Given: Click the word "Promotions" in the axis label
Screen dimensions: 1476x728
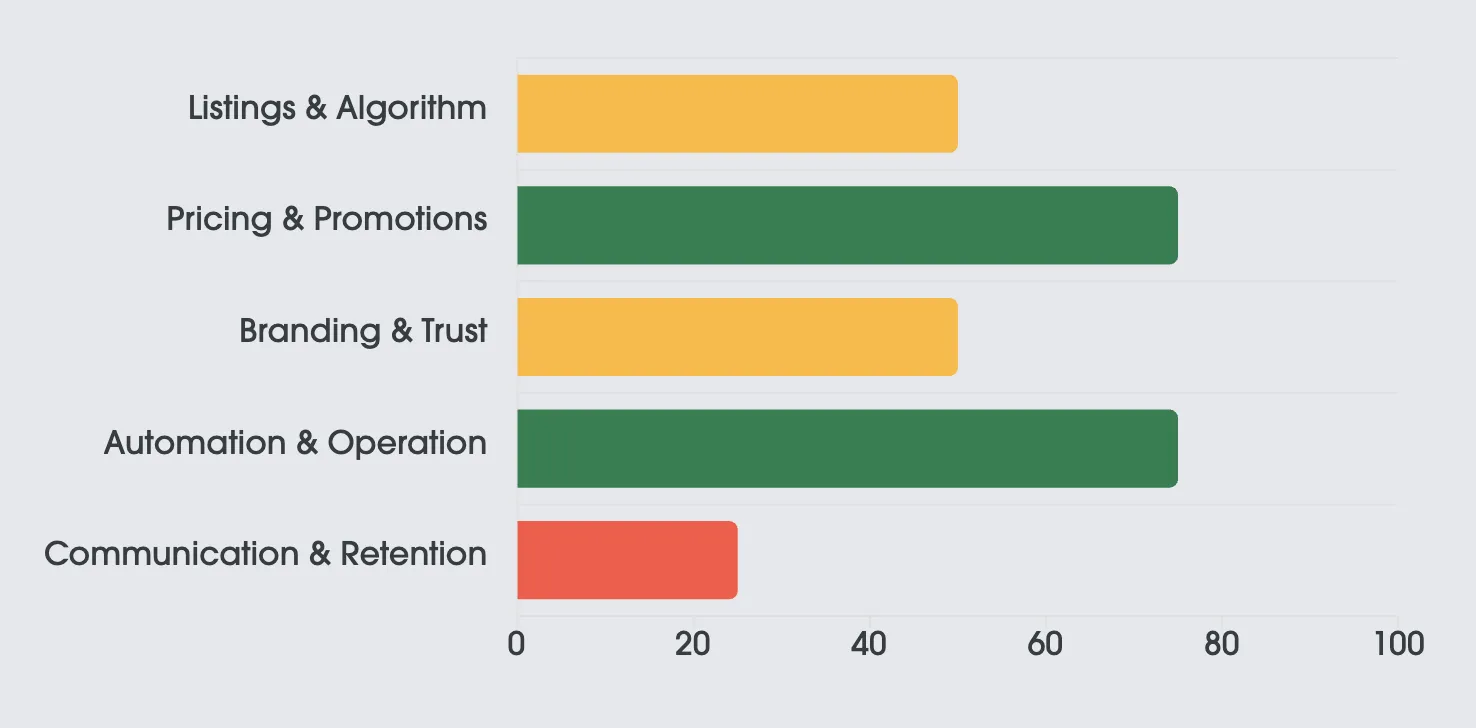Looking at the screenshot, I should coord(400,219).
